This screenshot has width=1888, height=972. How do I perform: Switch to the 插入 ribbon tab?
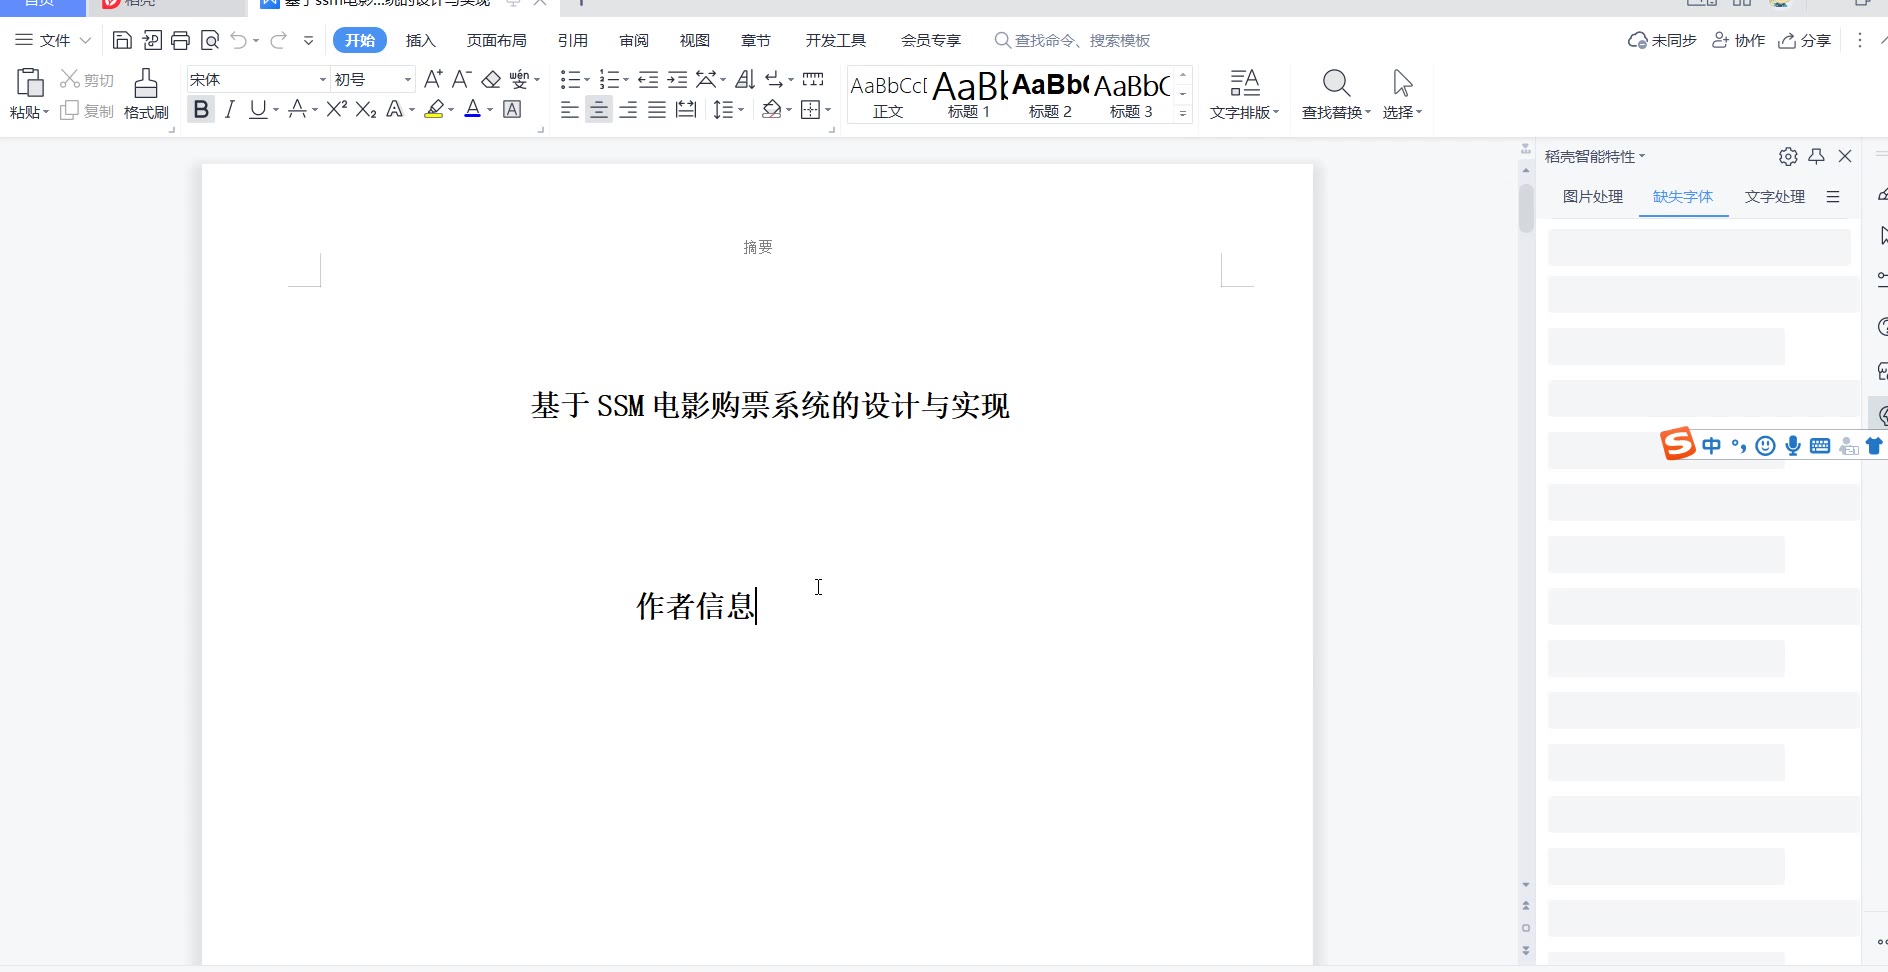(421, 40)
